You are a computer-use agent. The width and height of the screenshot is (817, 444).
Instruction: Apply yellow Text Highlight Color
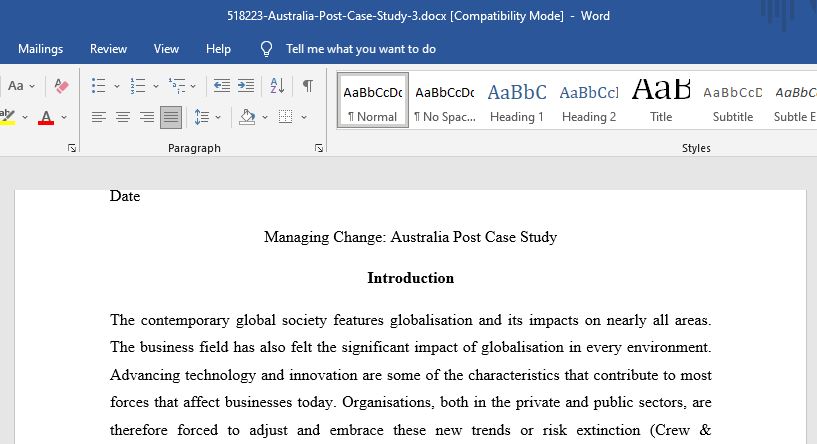click(7, 117)
